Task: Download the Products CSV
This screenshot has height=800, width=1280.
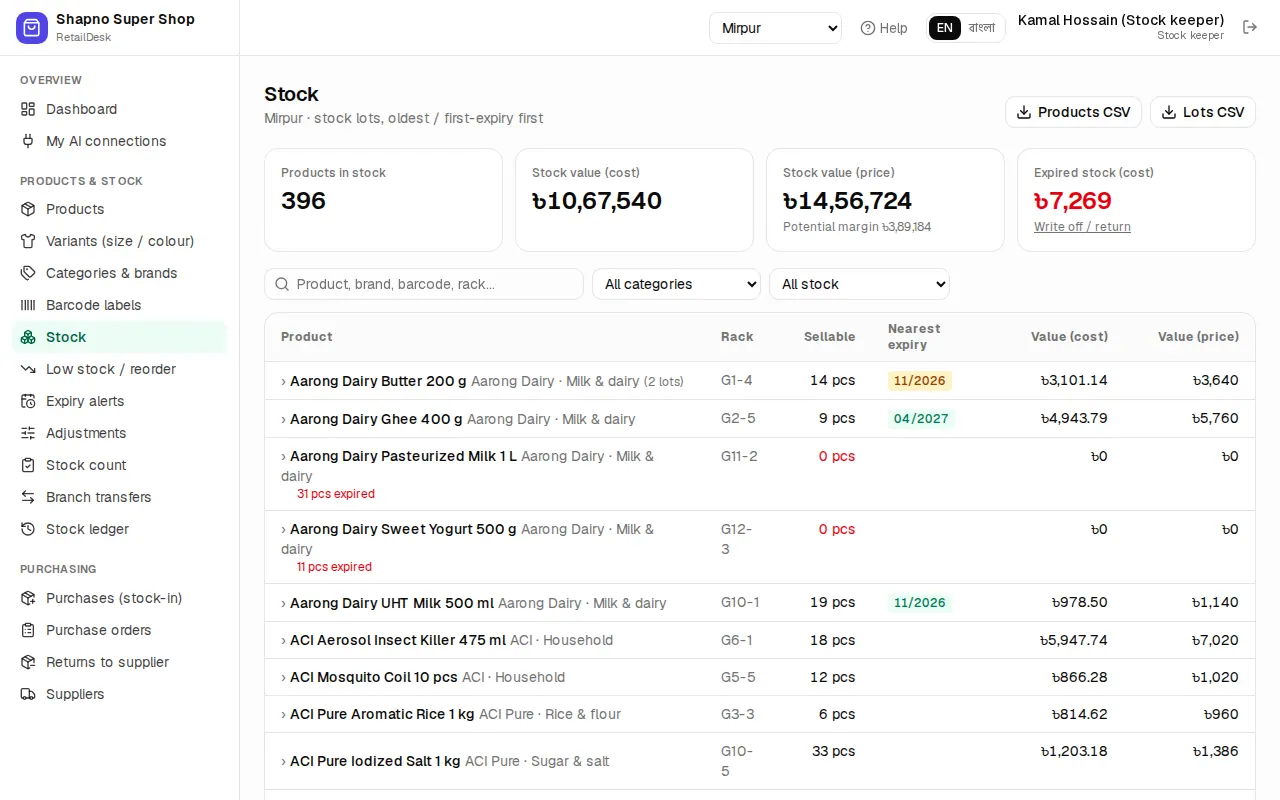Action: point(1073,112)
